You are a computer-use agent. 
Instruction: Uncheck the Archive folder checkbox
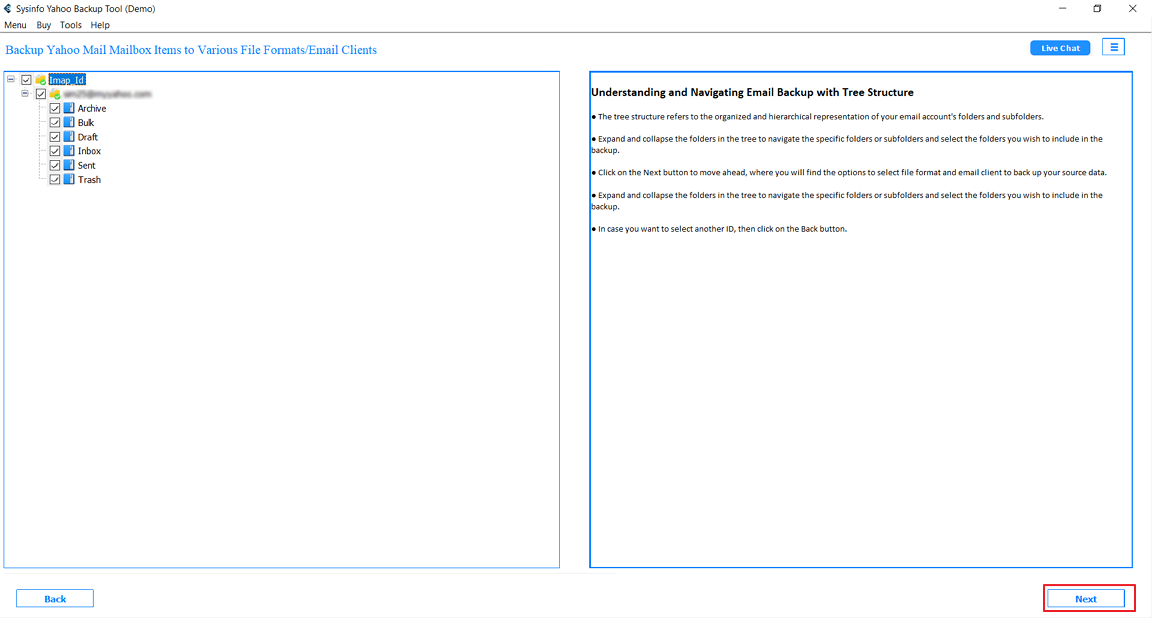pyautogui.click(x=55, y=108)
